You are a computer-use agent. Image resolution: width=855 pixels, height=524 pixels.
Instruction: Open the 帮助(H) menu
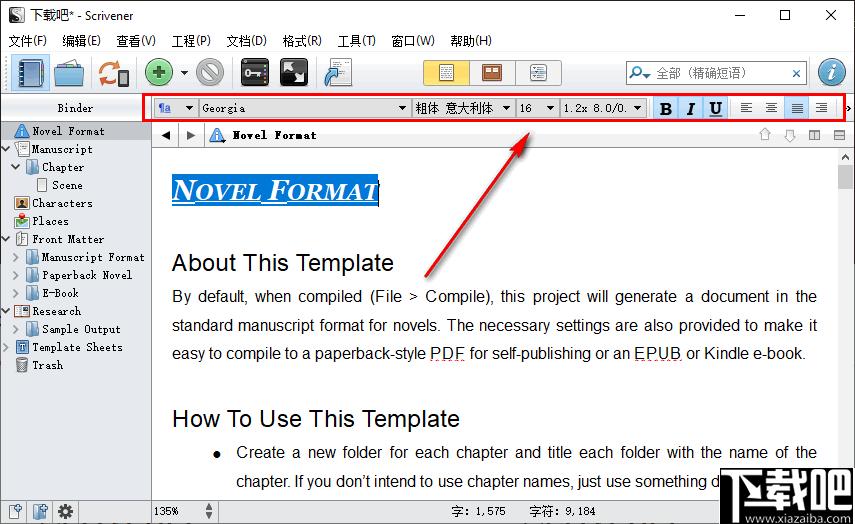click(471, 41)
